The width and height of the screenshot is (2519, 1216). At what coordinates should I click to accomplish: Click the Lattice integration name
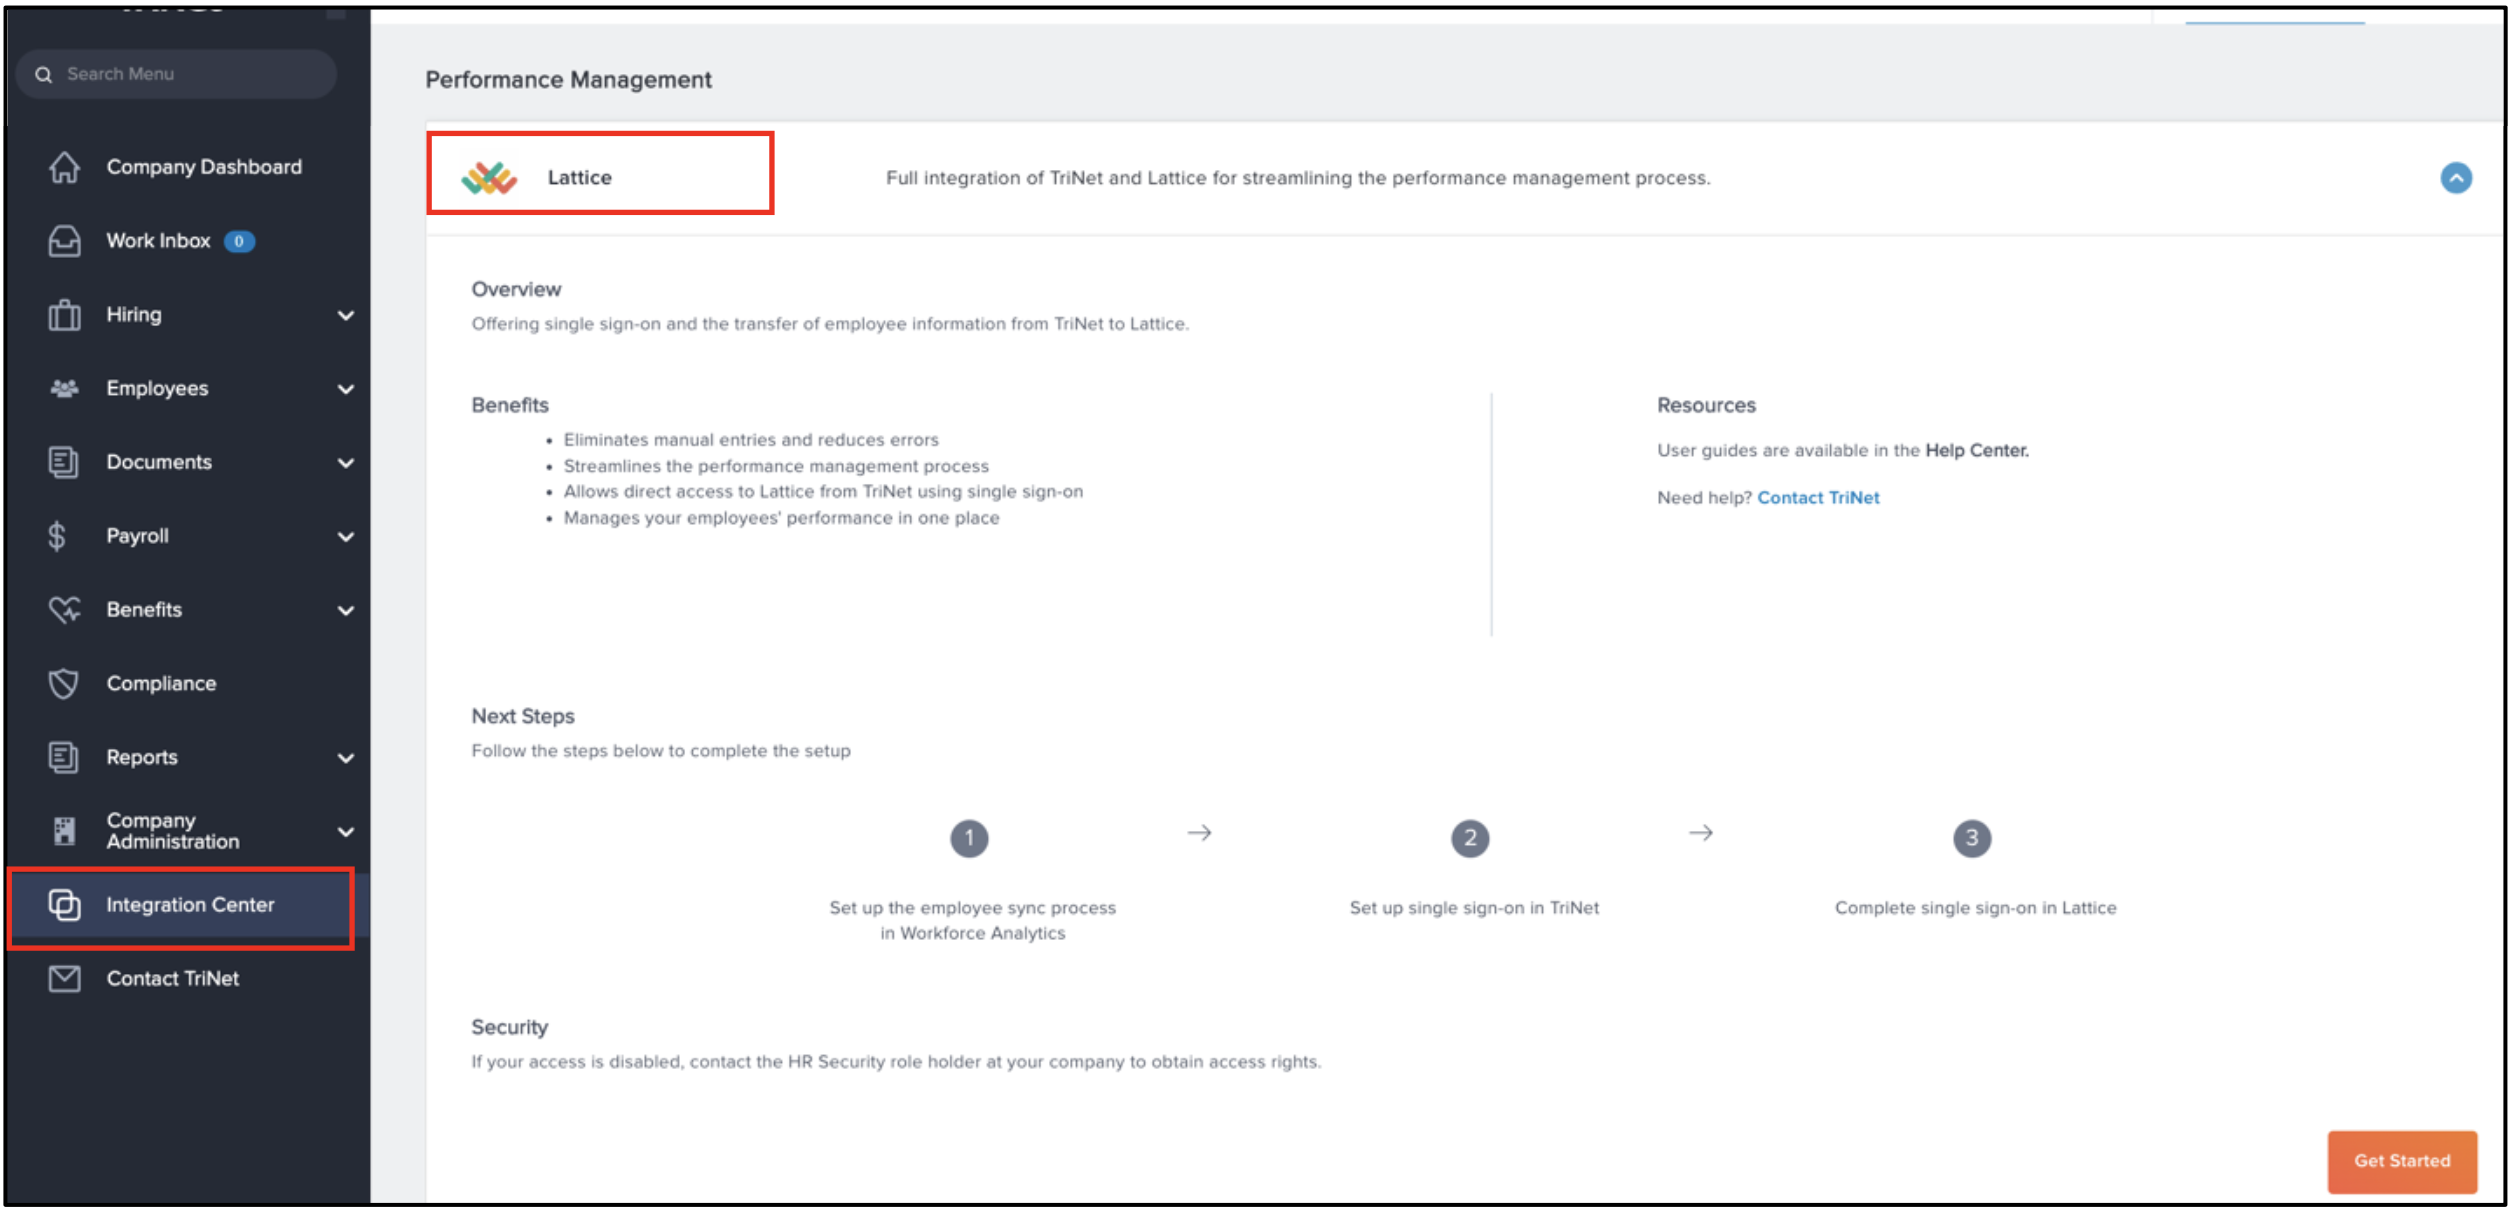click(x=580, y=178)
